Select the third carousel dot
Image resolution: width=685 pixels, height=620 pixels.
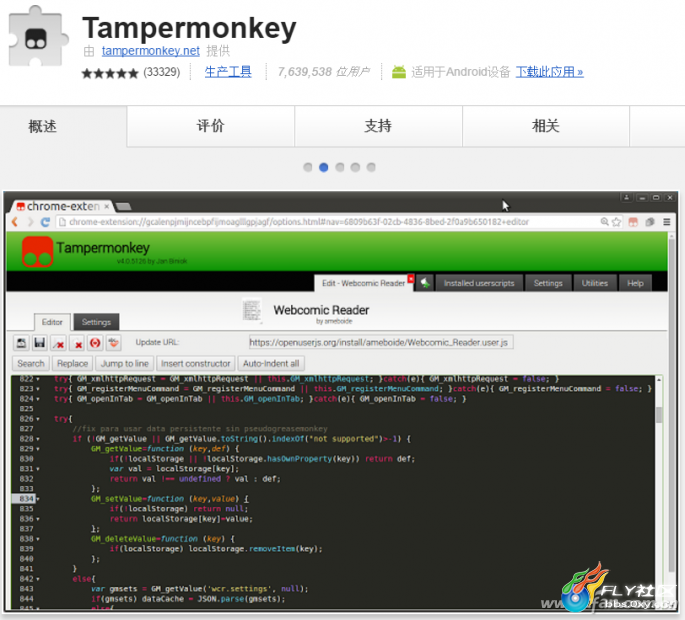click(x=339, y=167)
